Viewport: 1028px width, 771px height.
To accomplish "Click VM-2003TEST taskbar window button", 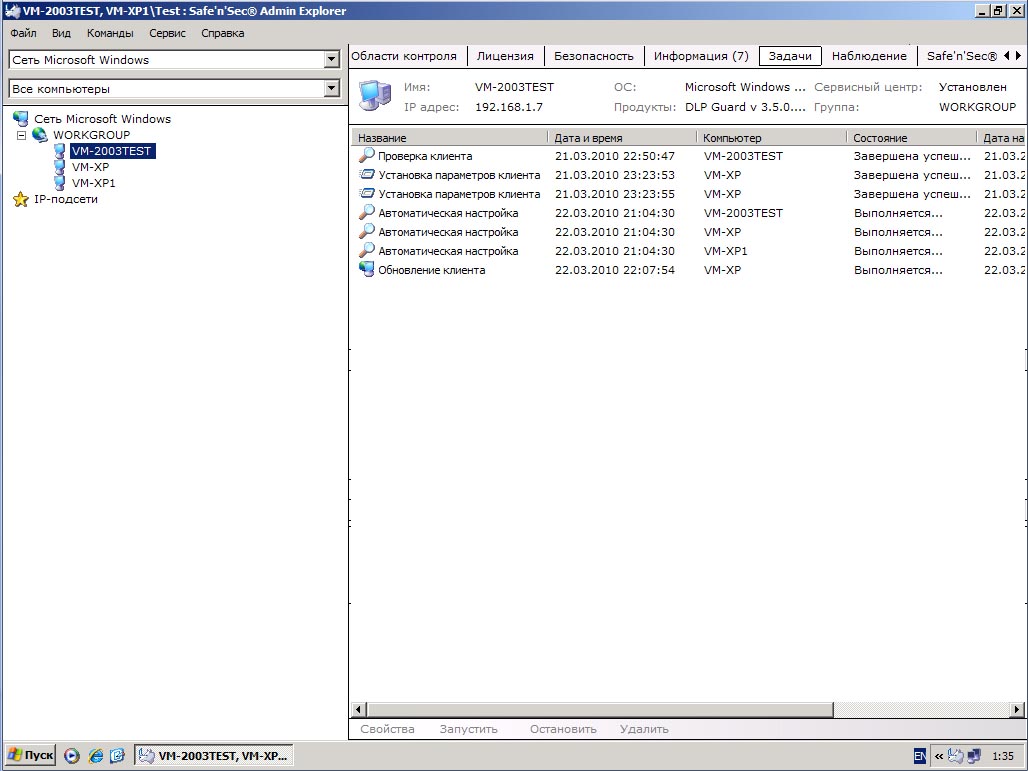I will (213, 755).
